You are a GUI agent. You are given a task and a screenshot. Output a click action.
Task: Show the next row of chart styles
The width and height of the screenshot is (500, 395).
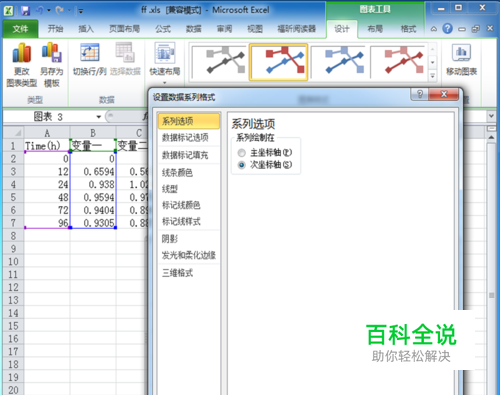432,62
